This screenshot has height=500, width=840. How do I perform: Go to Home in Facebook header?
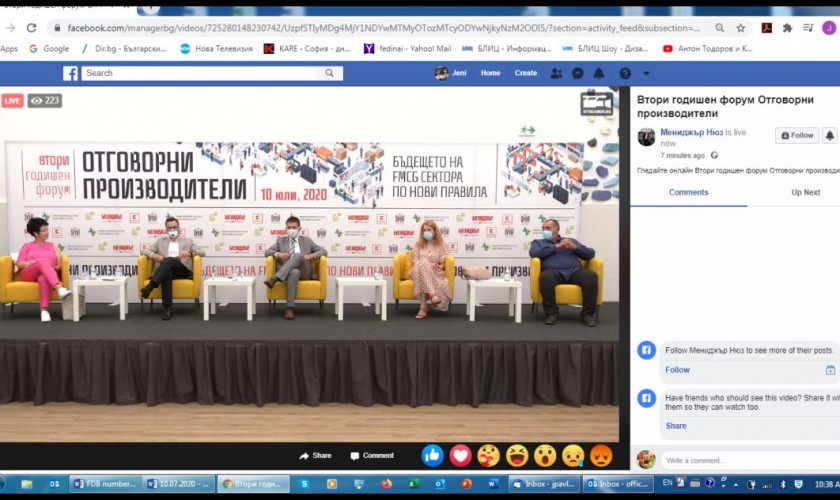tap(490, 73)
